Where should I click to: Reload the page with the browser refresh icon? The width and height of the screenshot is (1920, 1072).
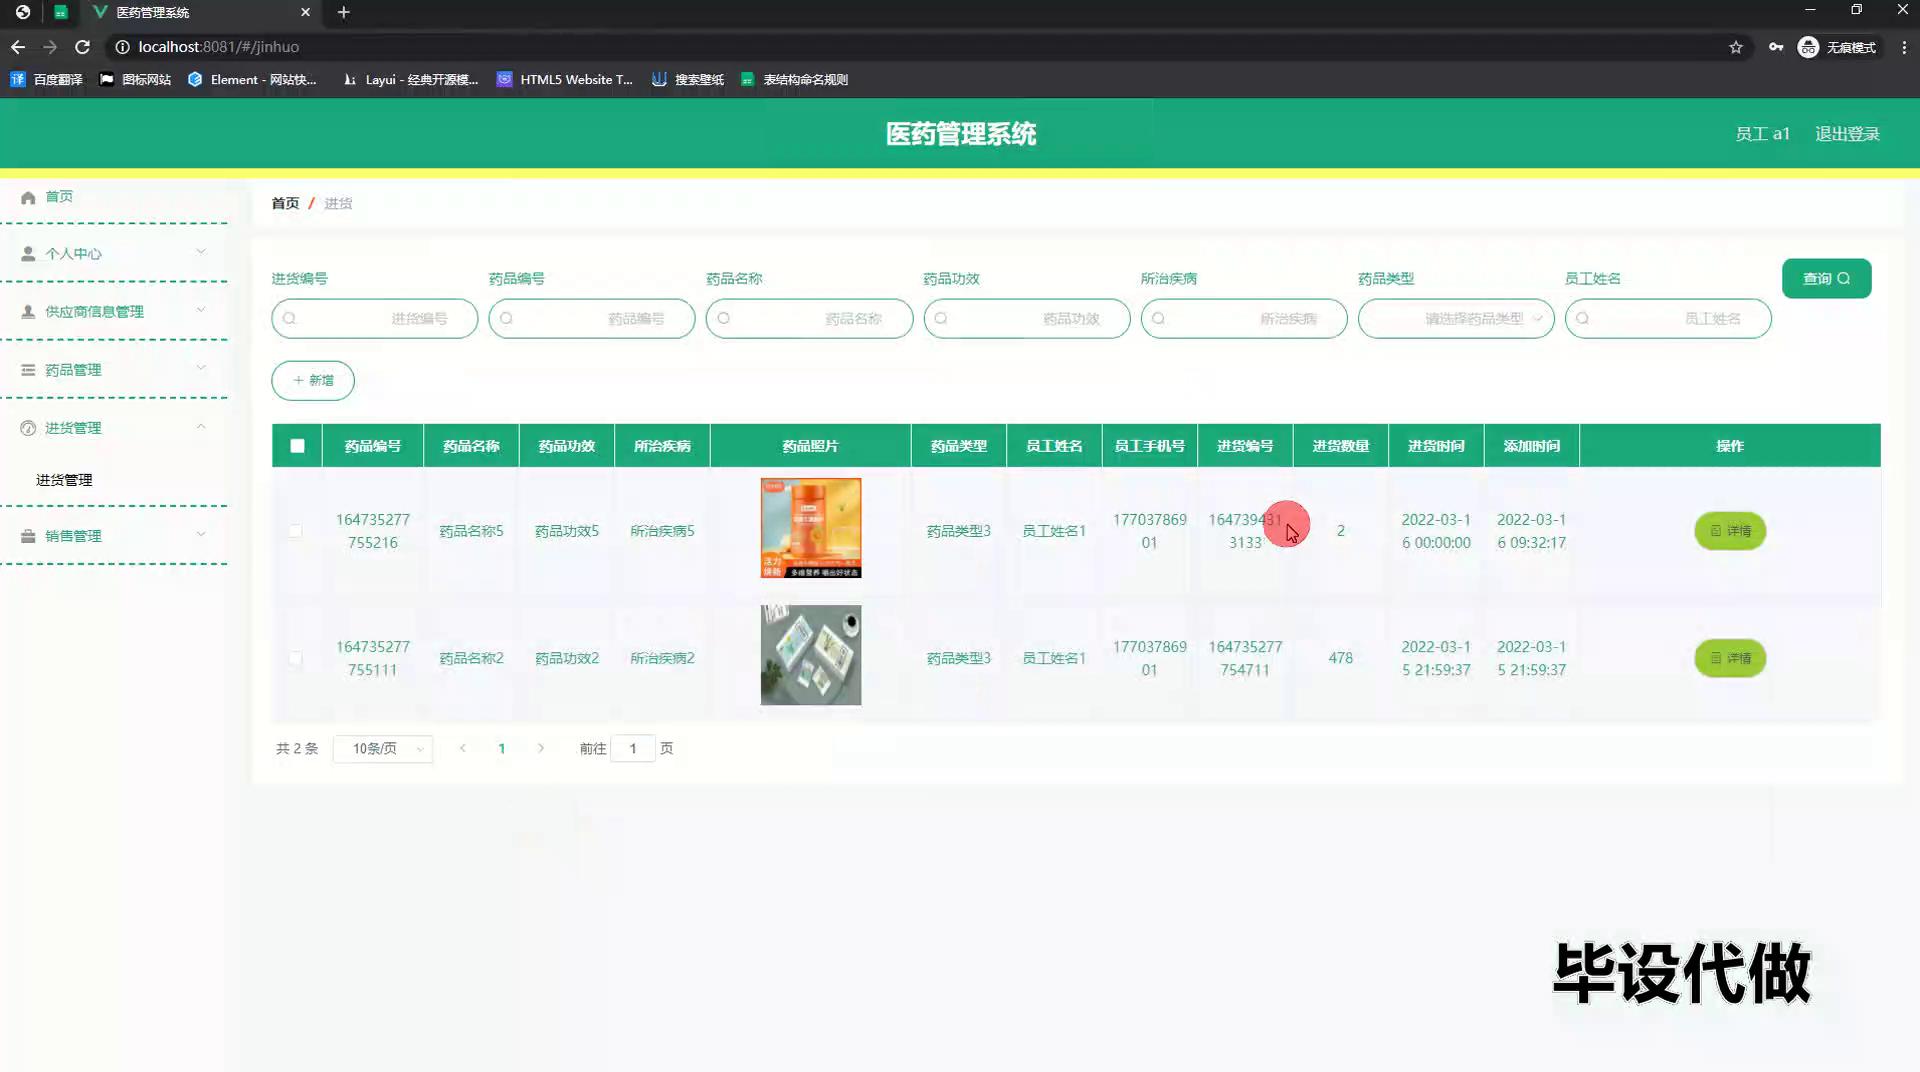point(83,47)
